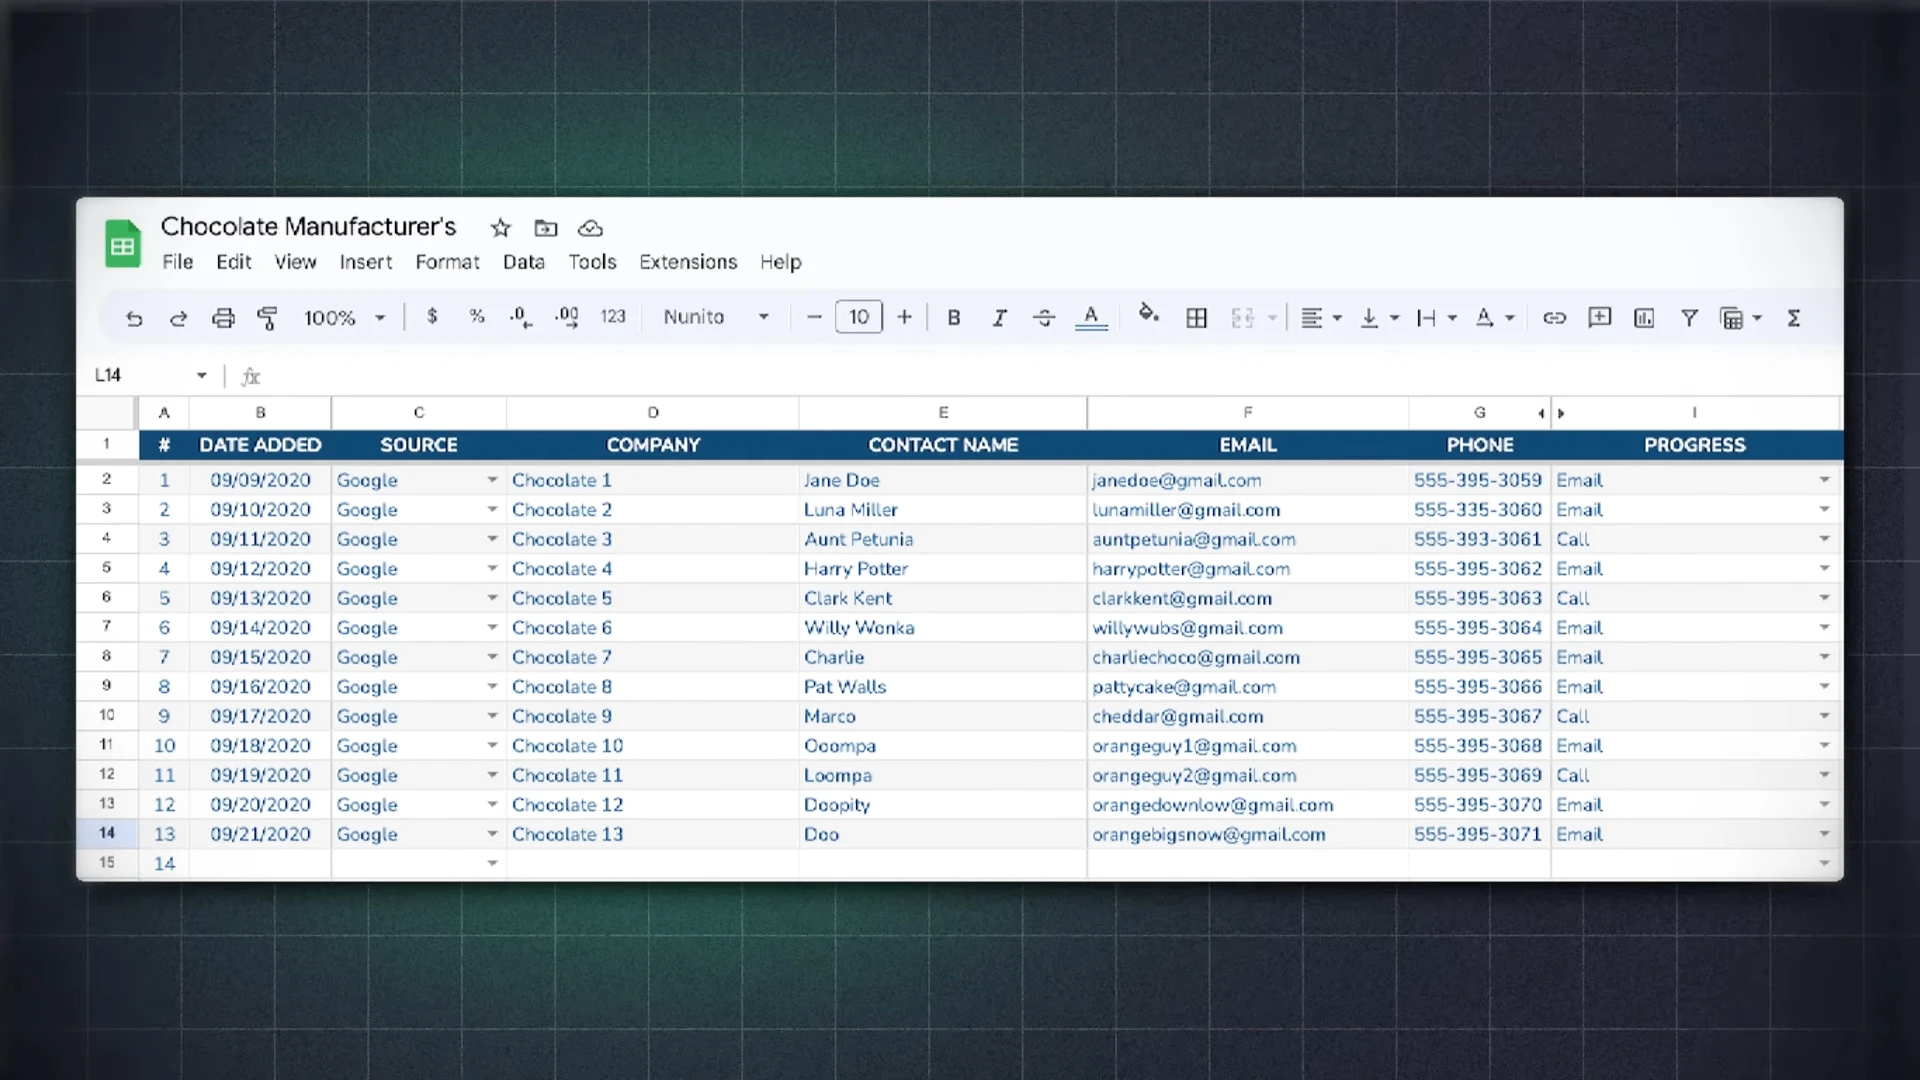
Task: Select row 14 header
Action: point(107,833)
